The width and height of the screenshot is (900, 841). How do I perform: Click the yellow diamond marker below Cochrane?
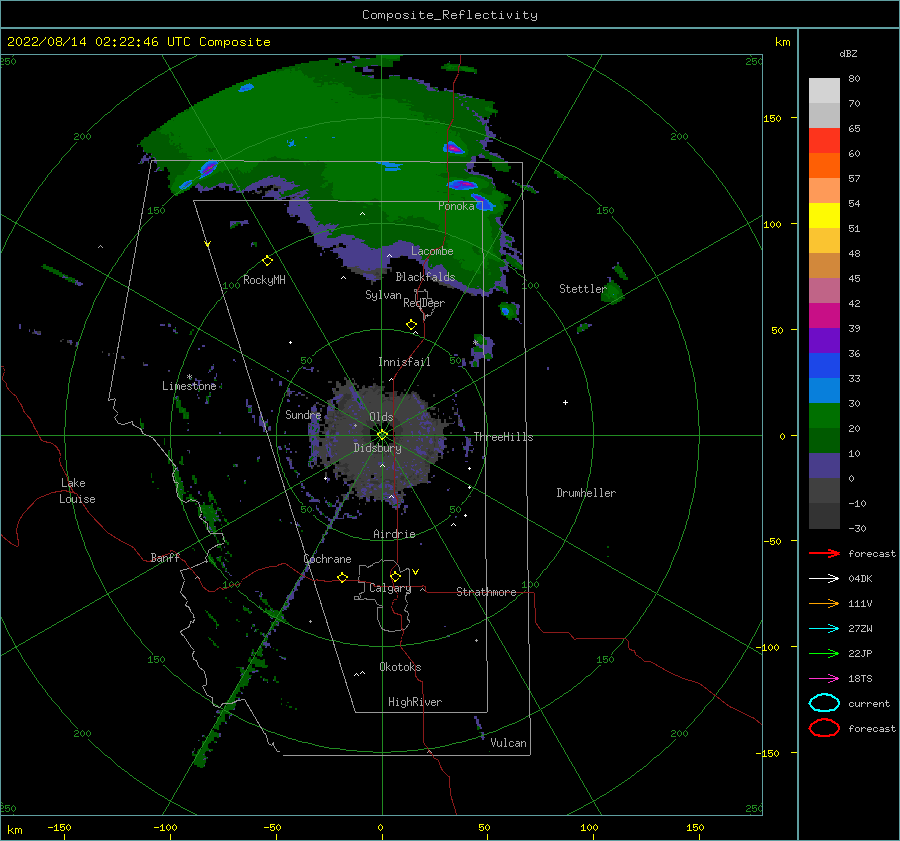[342, 577]
